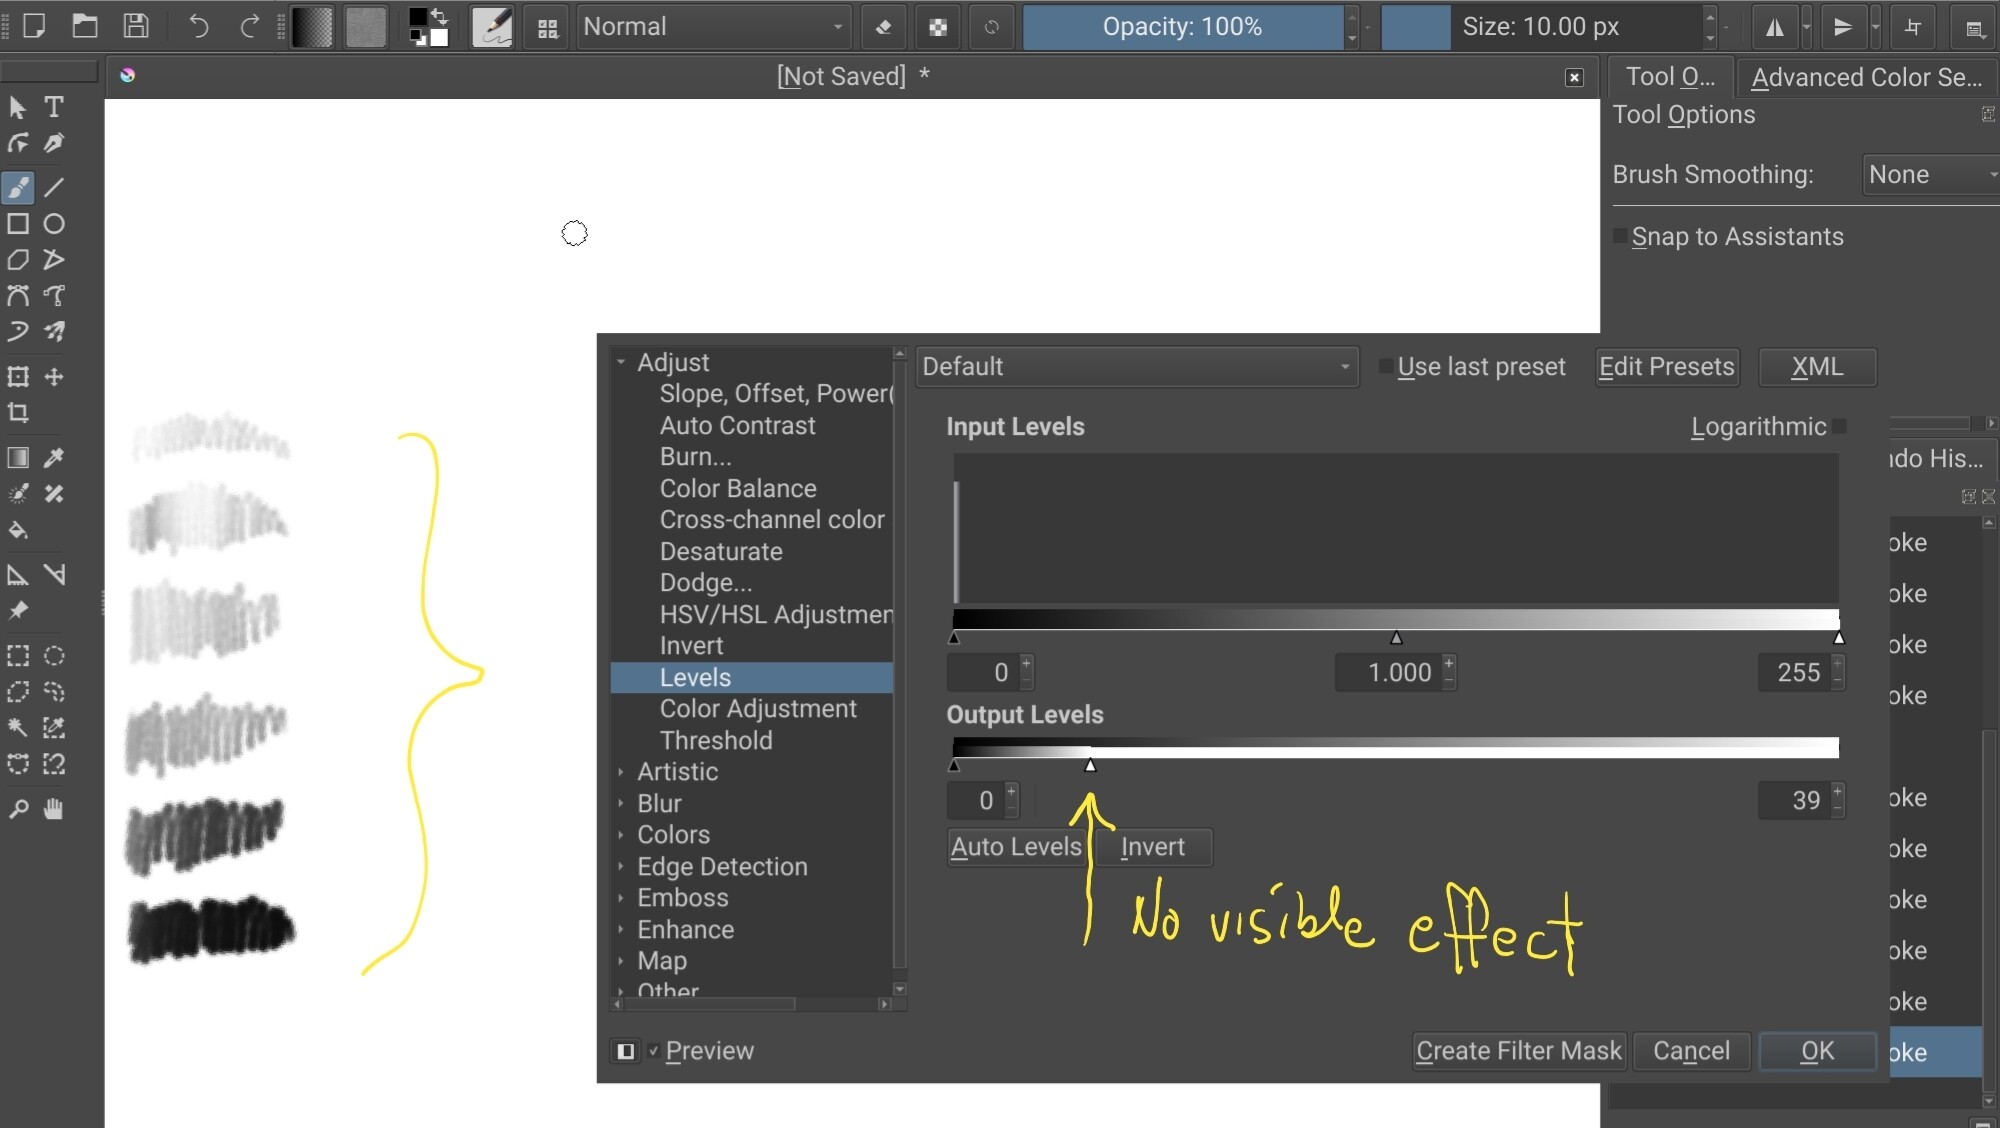
Task: Open the Normal blending mode dropdown
Action: point(713,27)
